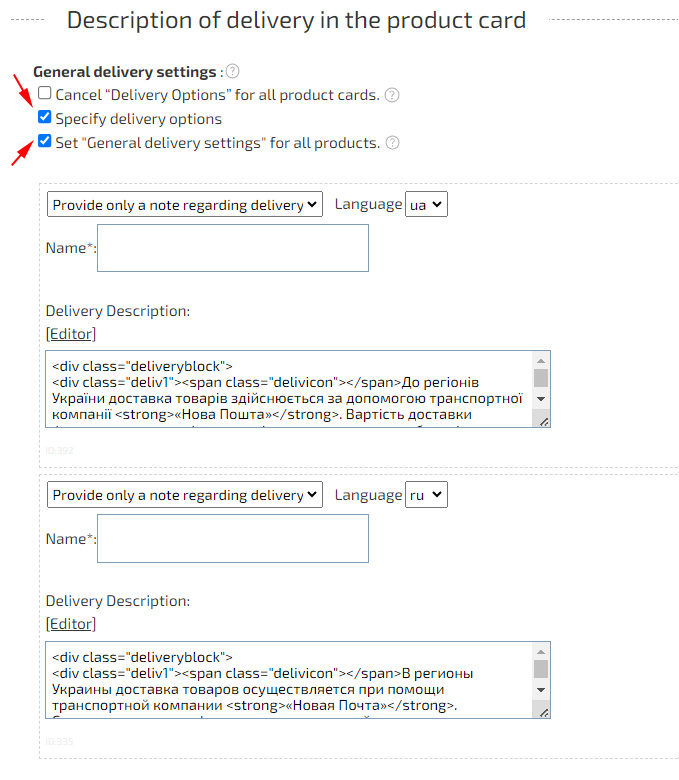Open delivery note type dropdown in ru block

[185, 495]
